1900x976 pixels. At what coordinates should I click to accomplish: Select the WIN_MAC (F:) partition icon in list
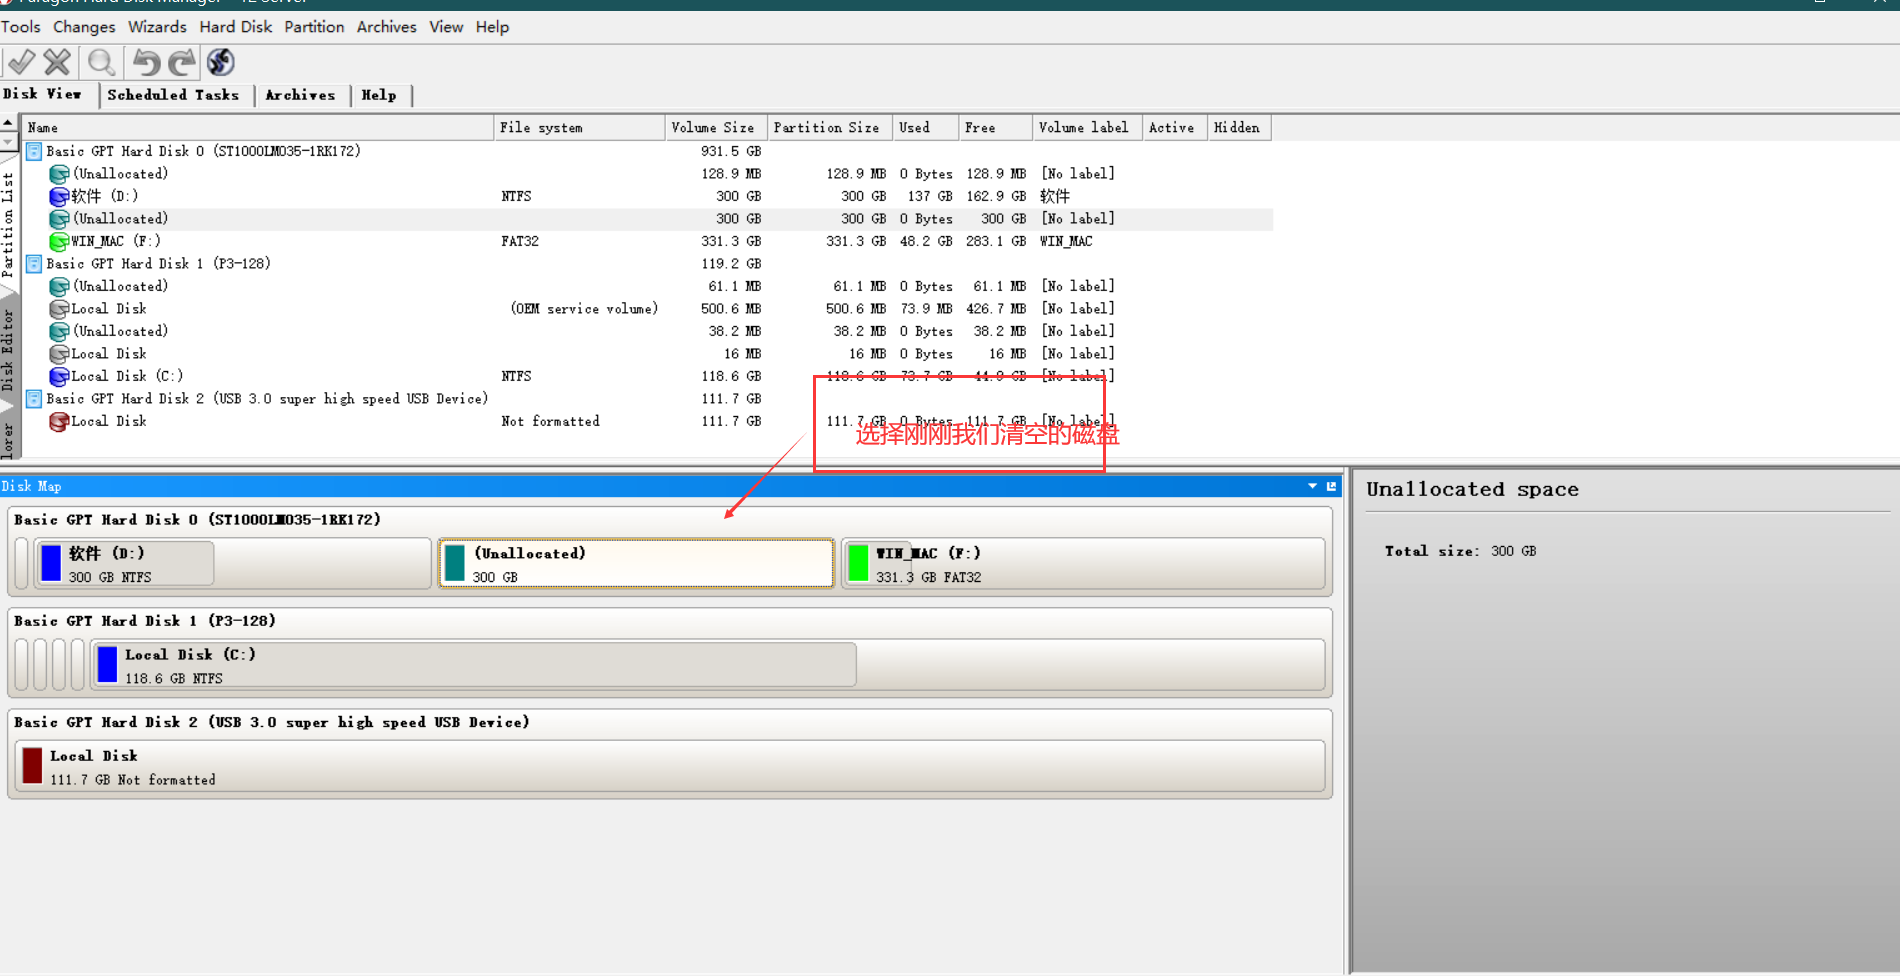click(59, 241)
